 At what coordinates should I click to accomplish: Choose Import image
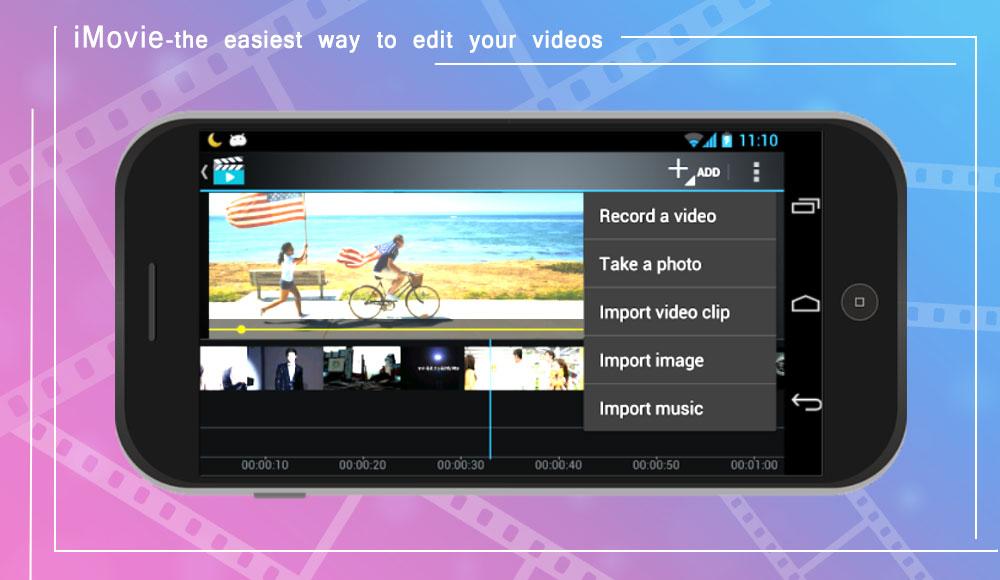pos(680,361)
